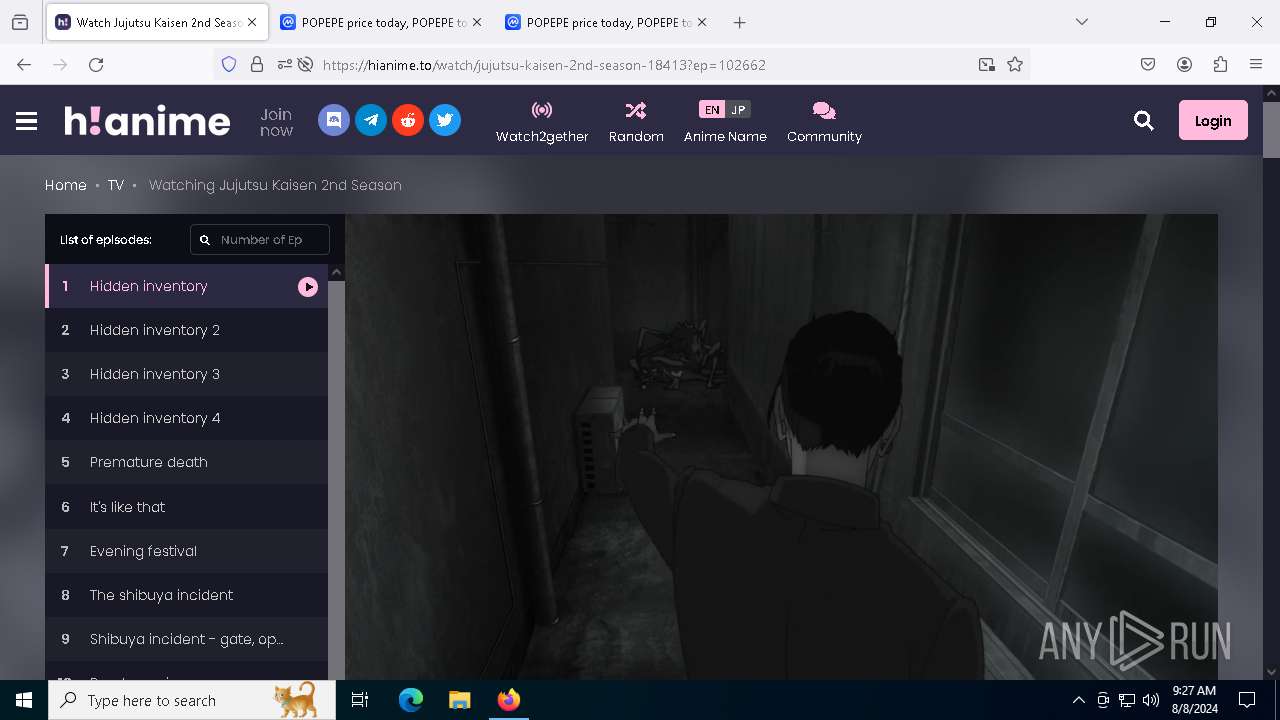Select episode 8 The shibuya incident
Screen dimensions: 1280x720
186,595
